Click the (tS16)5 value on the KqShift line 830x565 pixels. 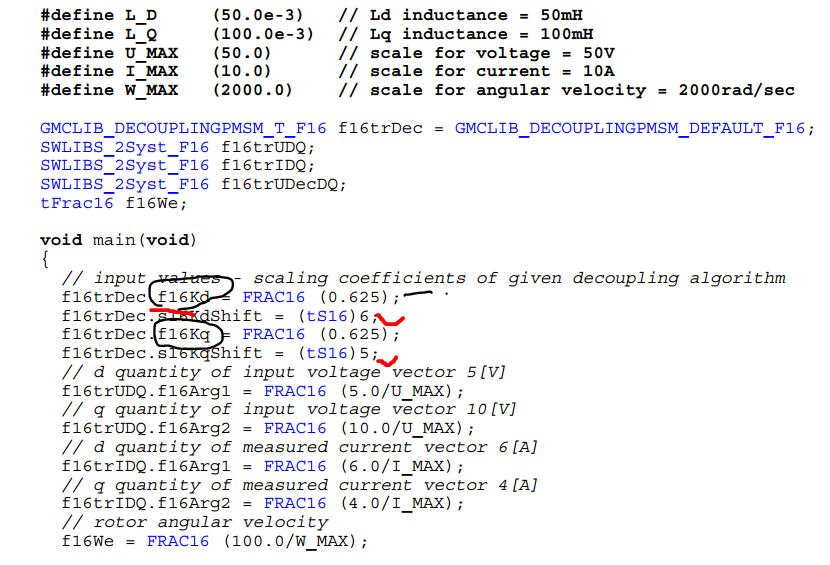334,353
